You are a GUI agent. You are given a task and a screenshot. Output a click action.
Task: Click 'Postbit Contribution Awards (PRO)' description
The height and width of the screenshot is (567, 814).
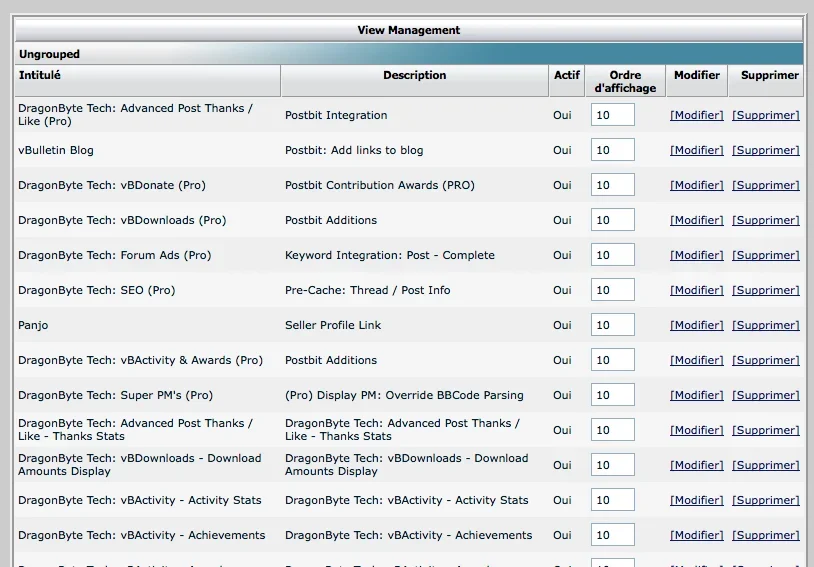point(379,185)
